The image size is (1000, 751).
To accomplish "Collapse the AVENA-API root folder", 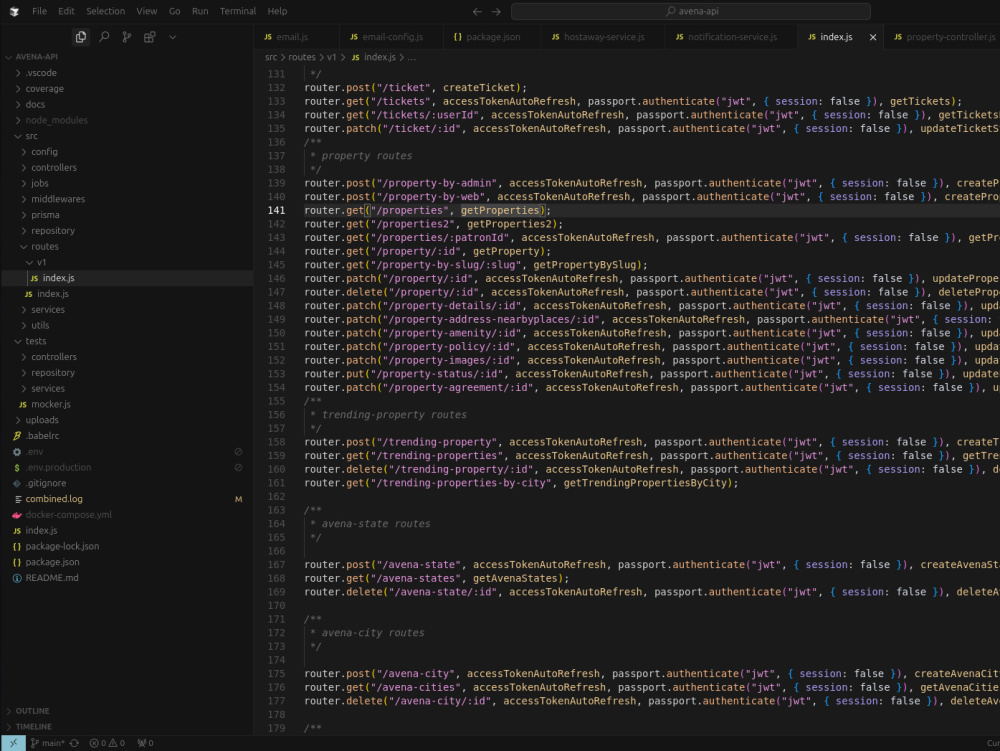I will [x=128, y=57].
